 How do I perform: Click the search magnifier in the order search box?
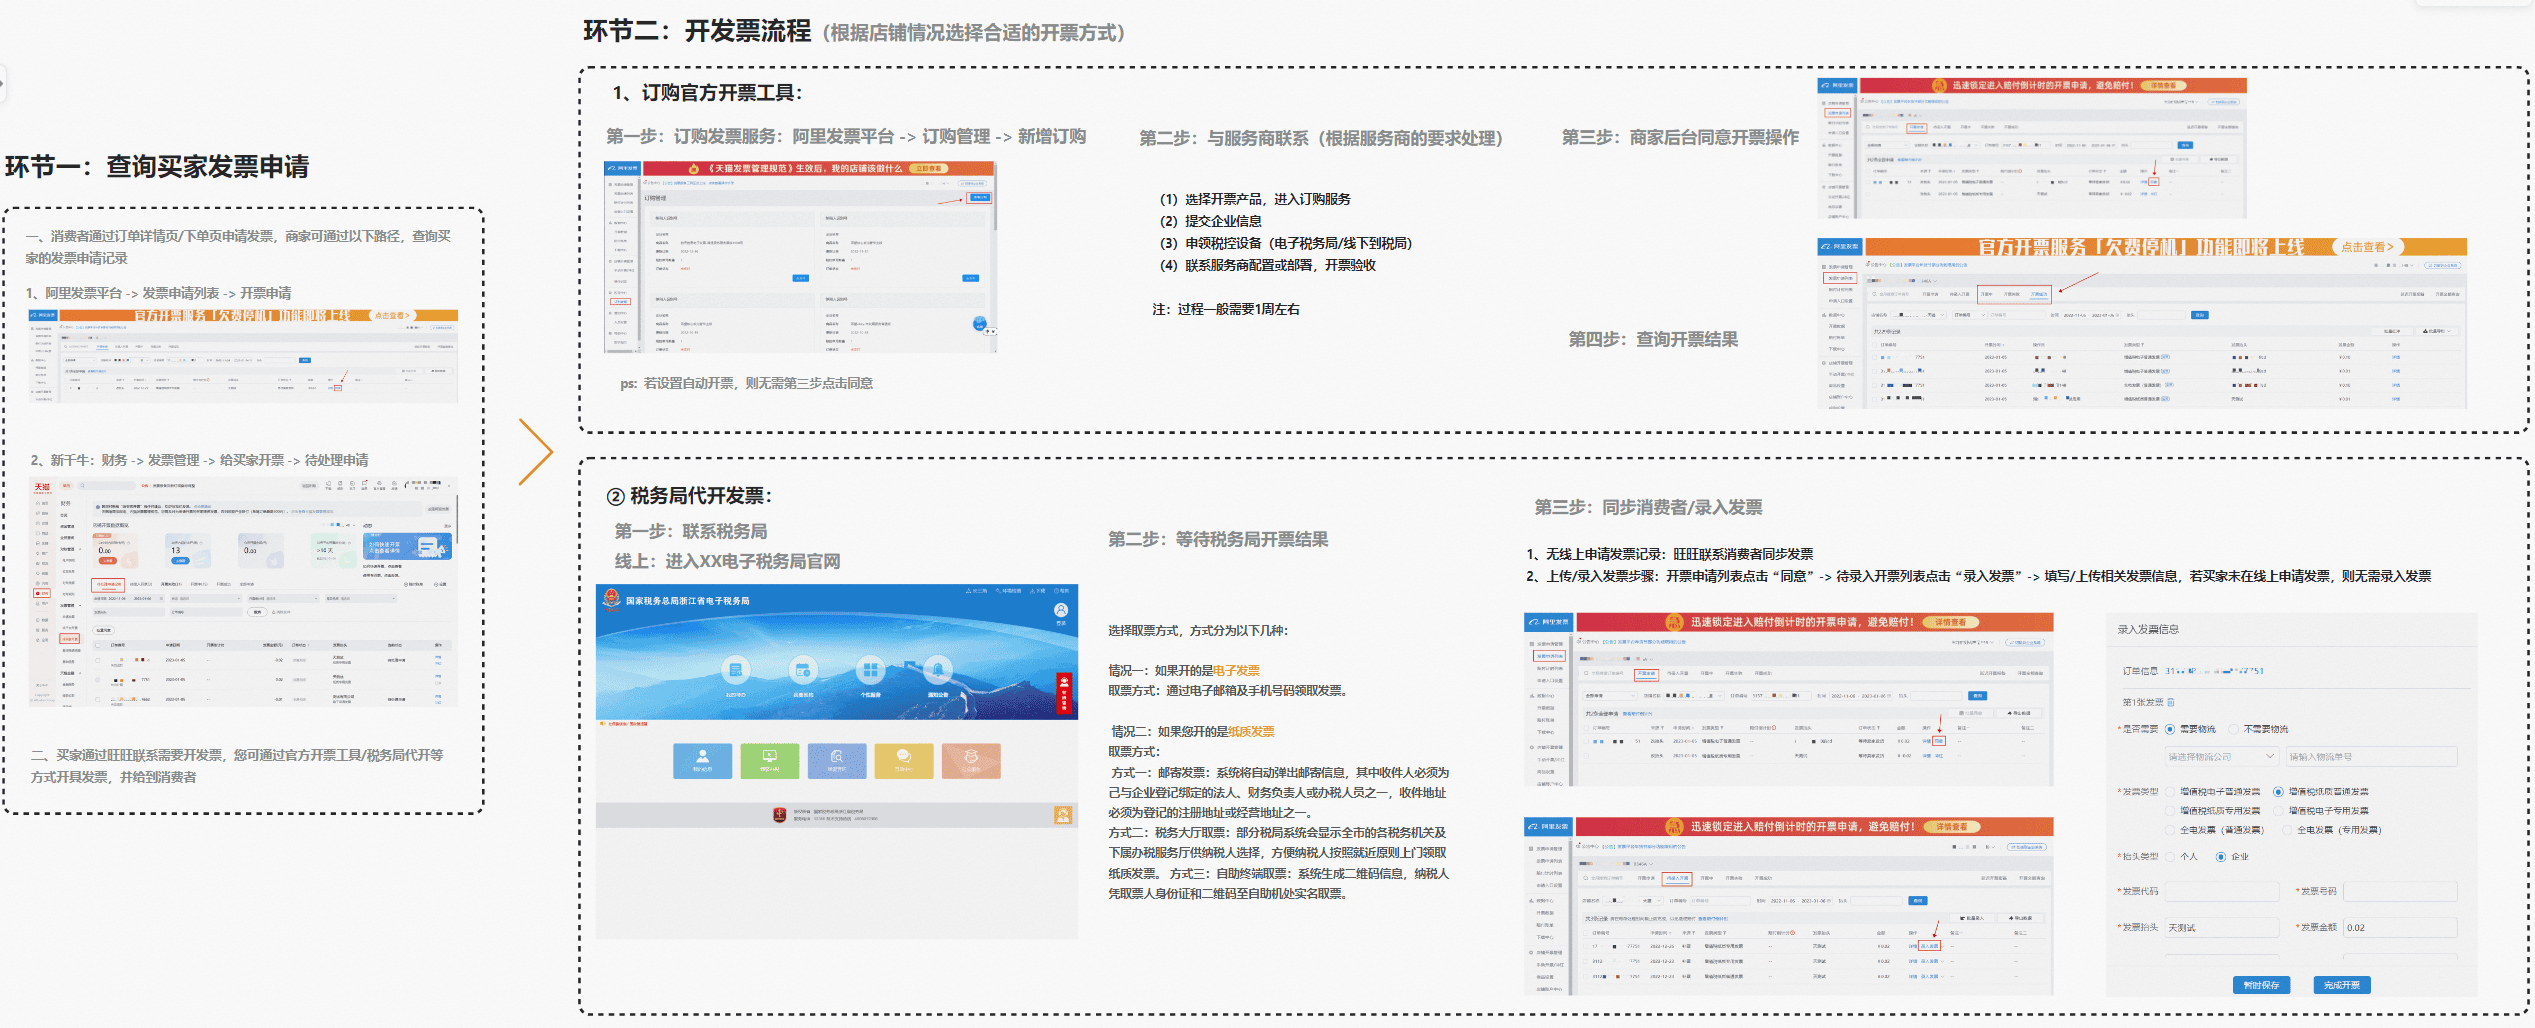click(x=1586, y=673)
